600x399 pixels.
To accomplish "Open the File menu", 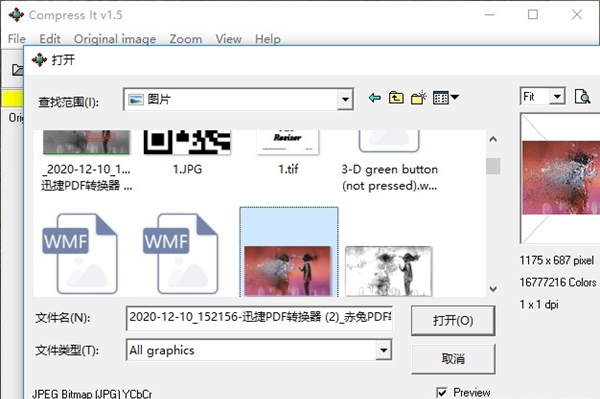I will pos(17,39).
